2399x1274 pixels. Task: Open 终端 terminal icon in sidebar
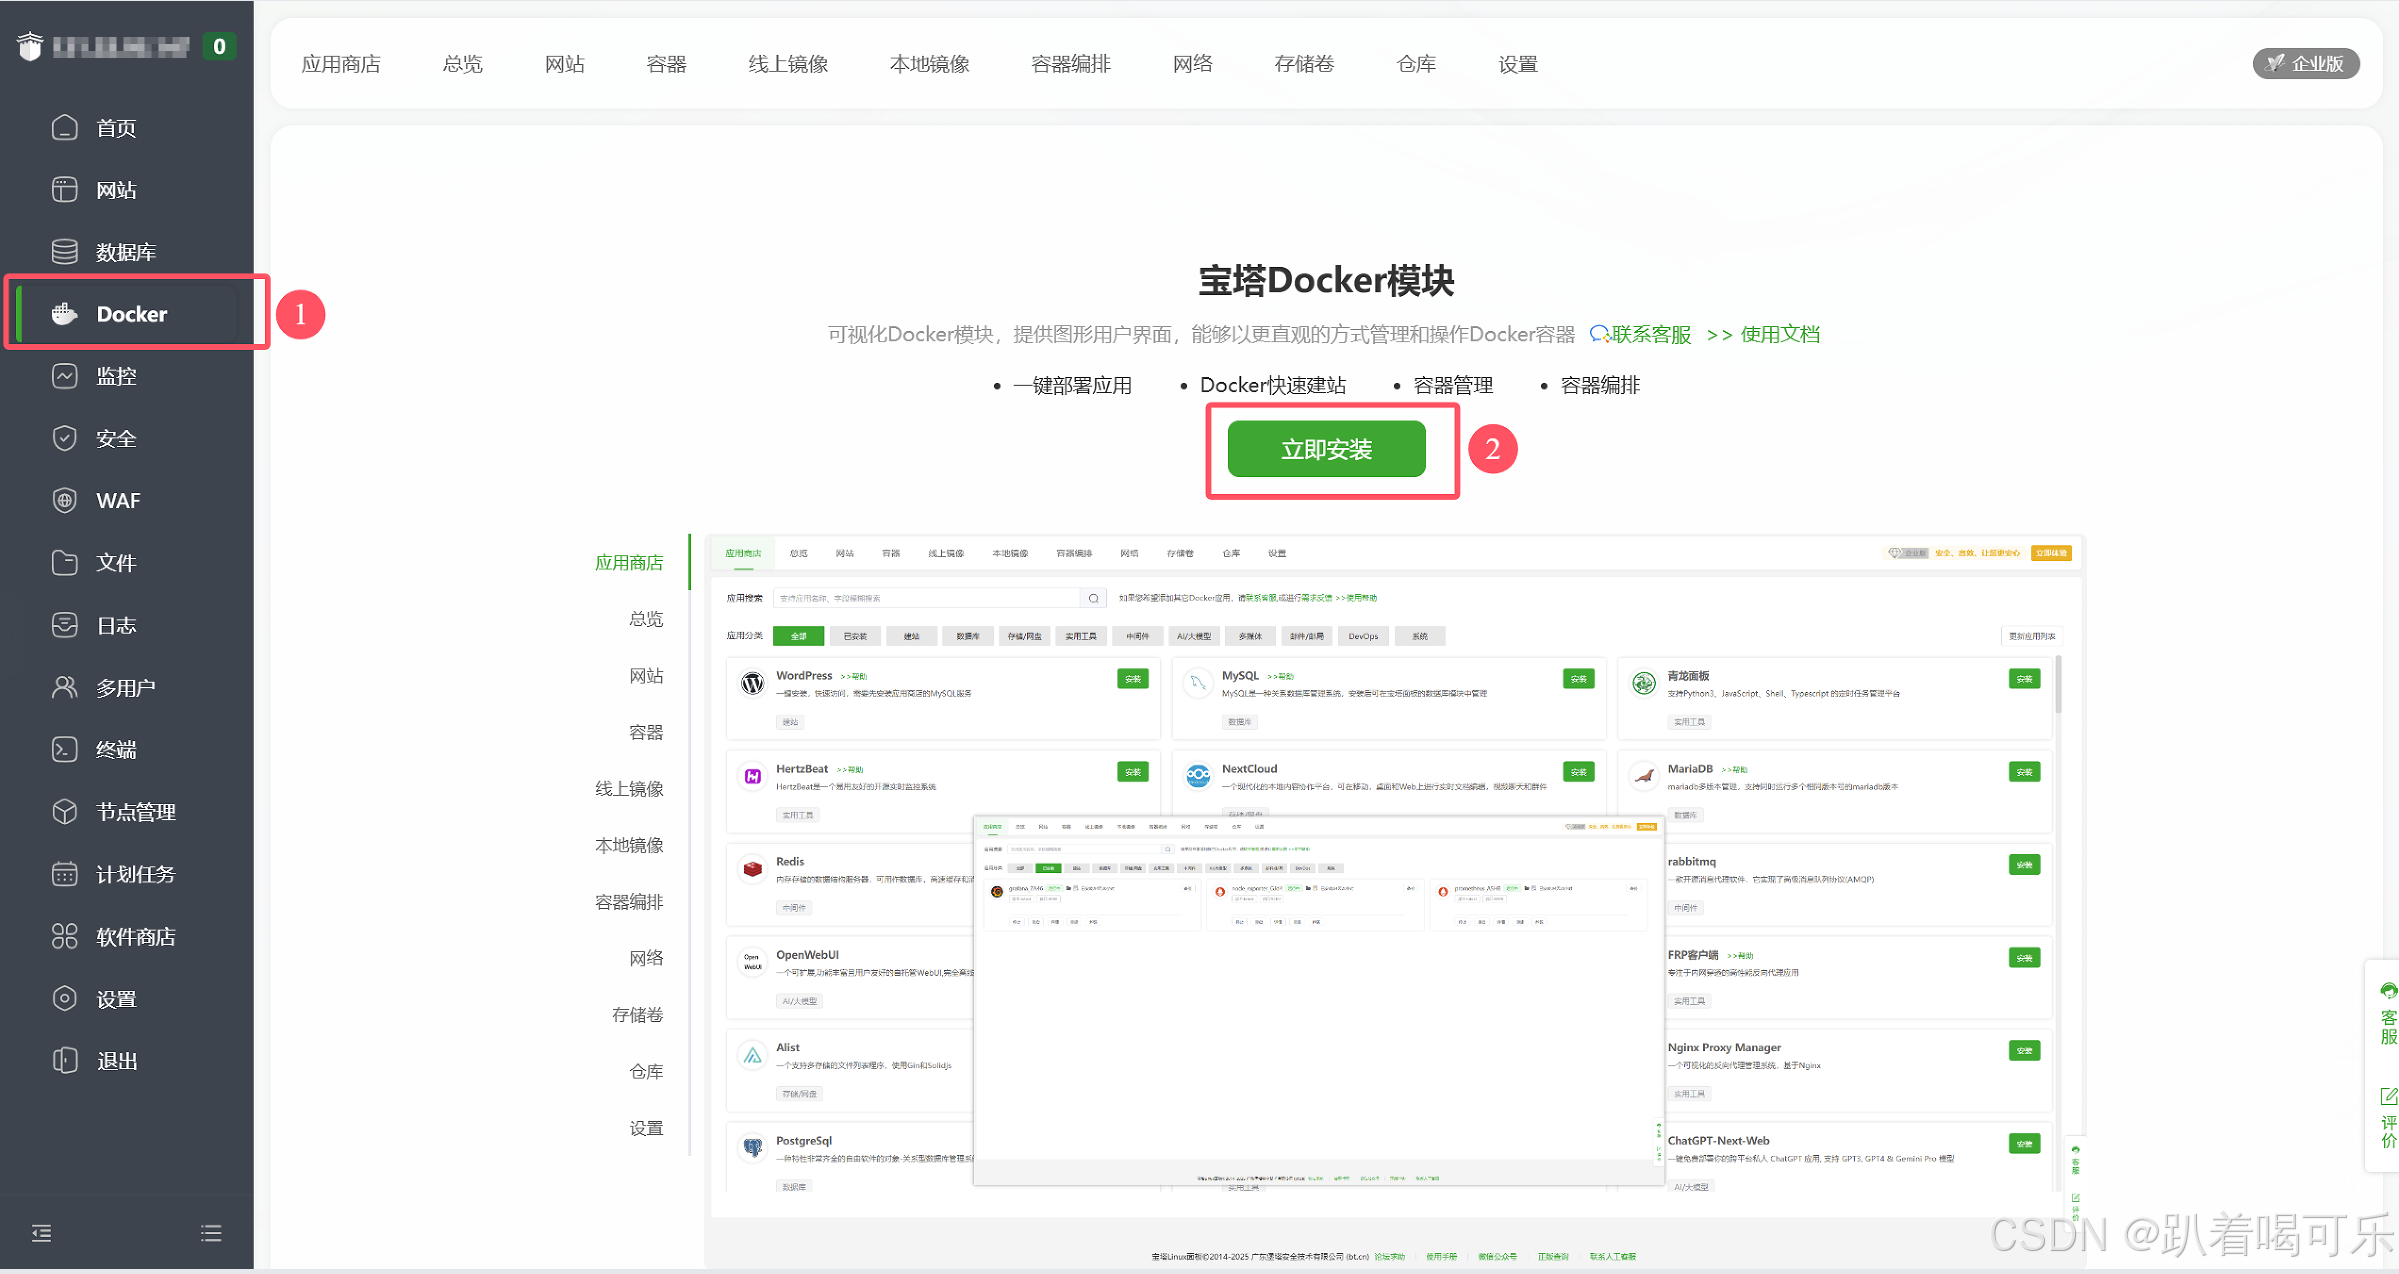pos(65,749)
